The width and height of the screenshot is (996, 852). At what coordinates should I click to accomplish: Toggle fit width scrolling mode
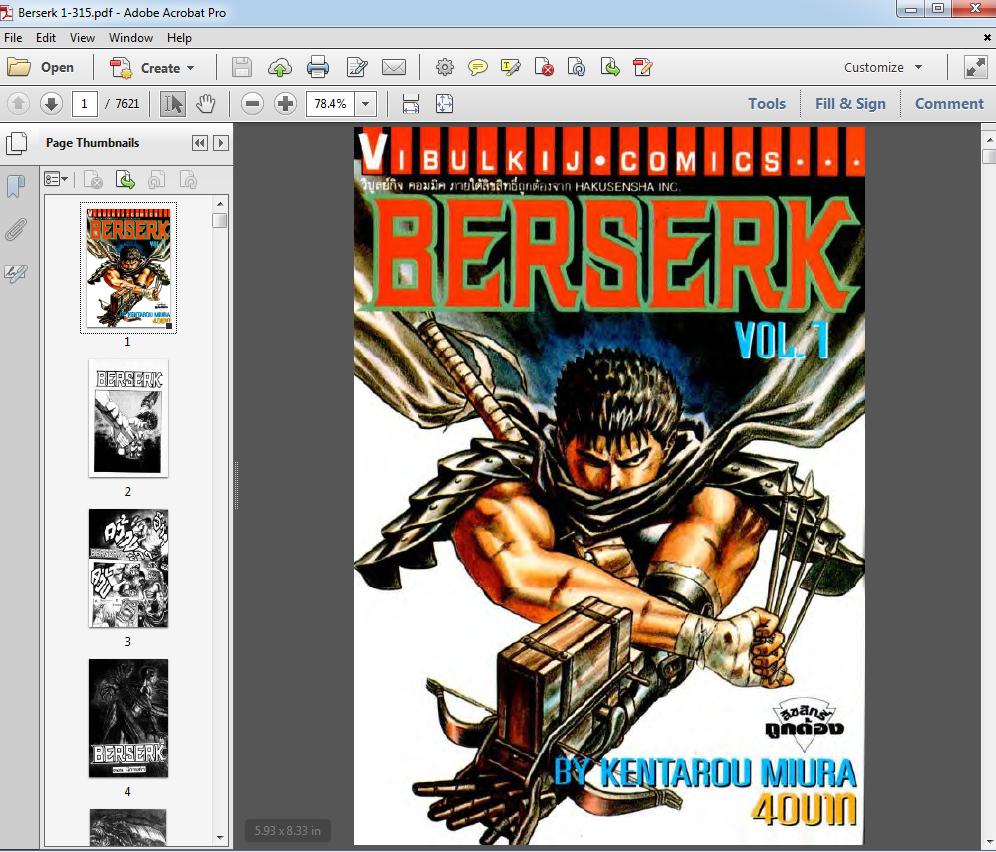pyautogui.click(x=411, y=104)
